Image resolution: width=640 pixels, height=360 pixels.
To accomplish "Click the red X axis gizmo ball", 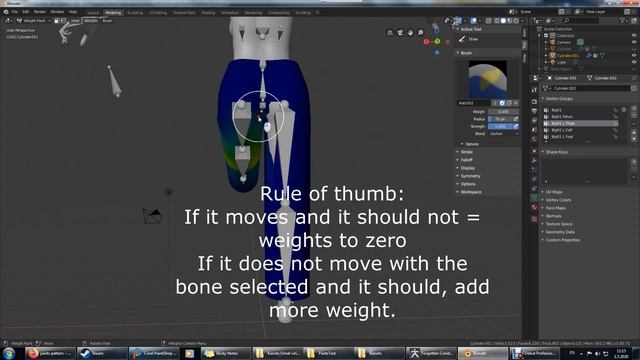I will (x=426, y=42).
